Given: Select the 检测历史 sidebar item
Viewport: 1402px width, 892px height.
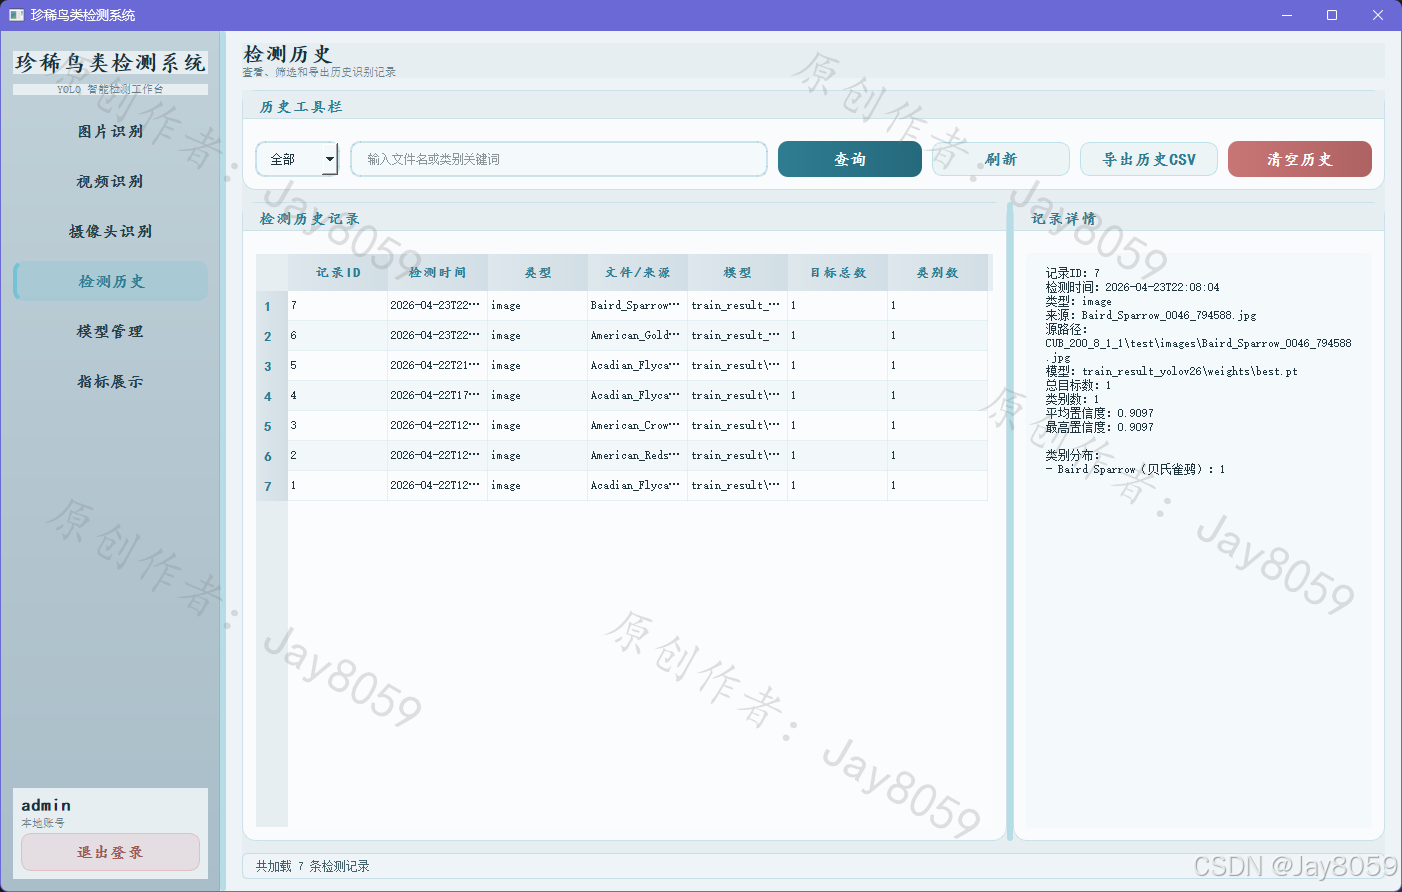Looking at the screenshot, I should click(110, 282).
